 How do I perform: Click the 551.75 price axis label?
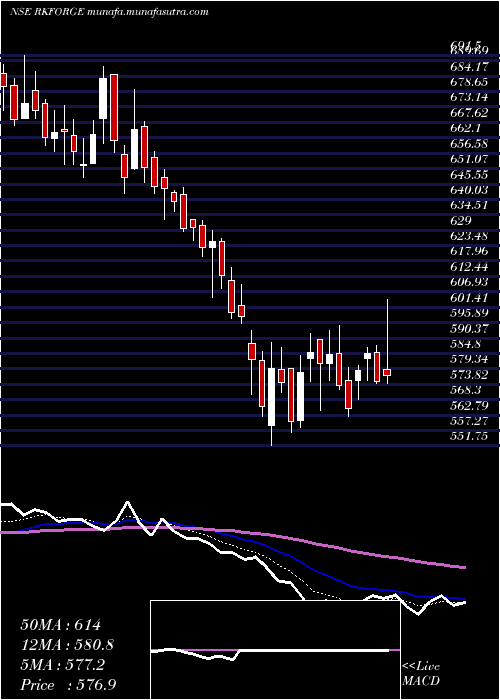(x=469, y=436)
